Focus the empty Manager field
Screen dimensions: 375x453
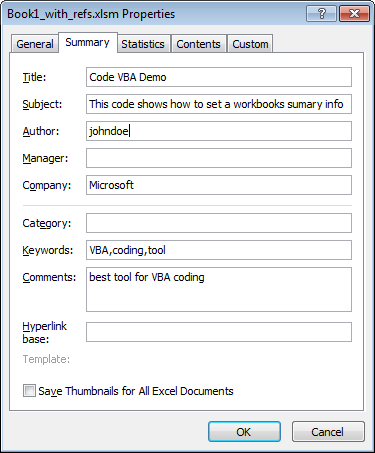[x=219, y=158]
